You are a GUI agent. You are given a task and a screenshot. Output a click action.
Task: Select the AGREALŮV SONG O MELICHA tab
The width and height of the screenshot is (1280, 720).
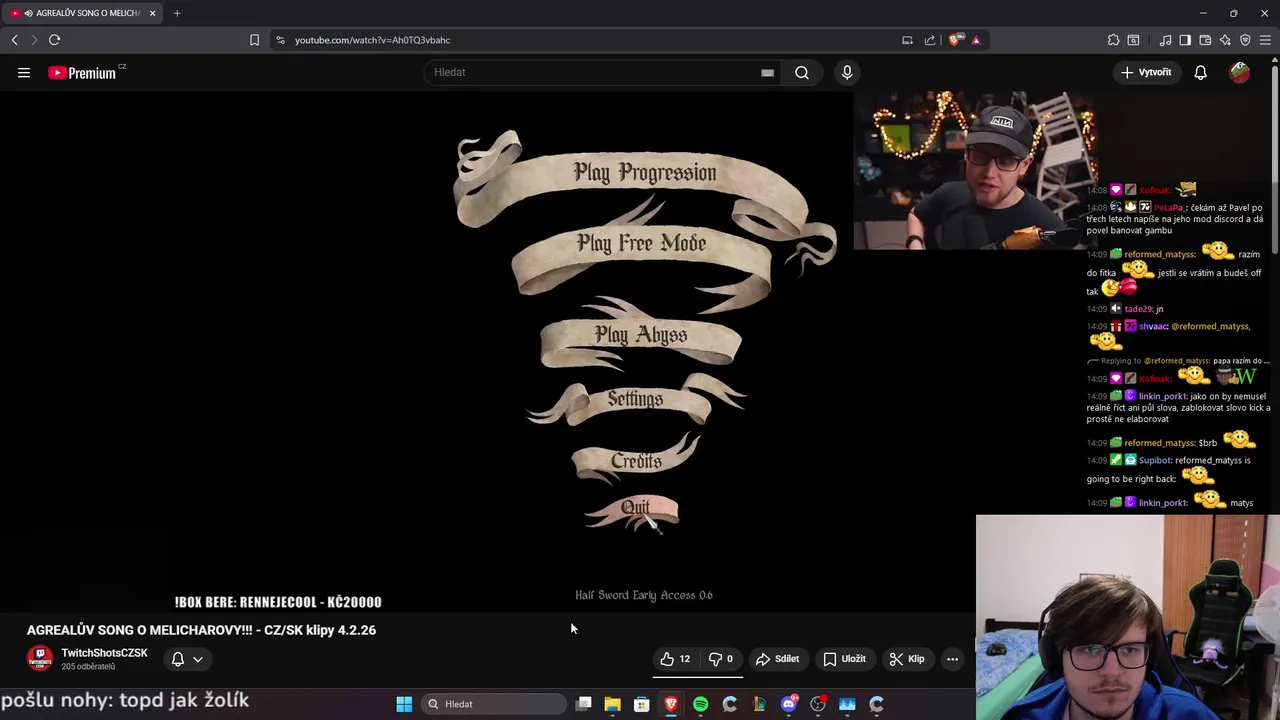[80, 13]
